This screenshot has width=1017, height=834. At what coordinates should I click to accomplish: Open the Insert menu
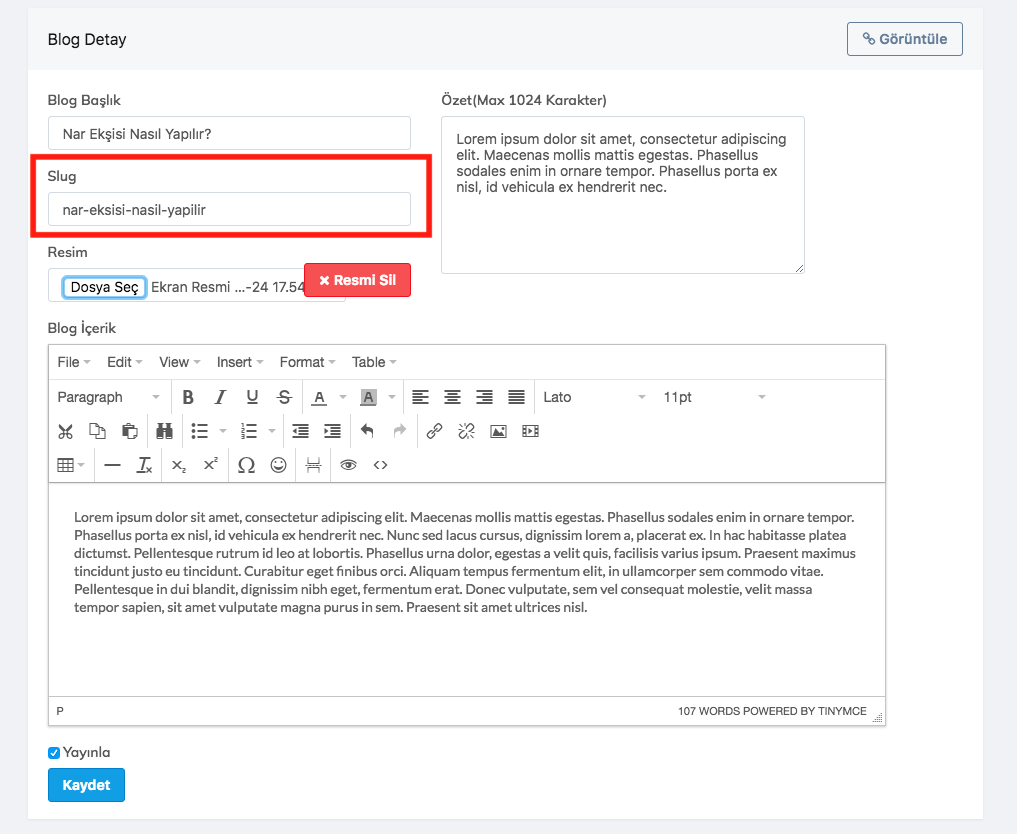240,362
